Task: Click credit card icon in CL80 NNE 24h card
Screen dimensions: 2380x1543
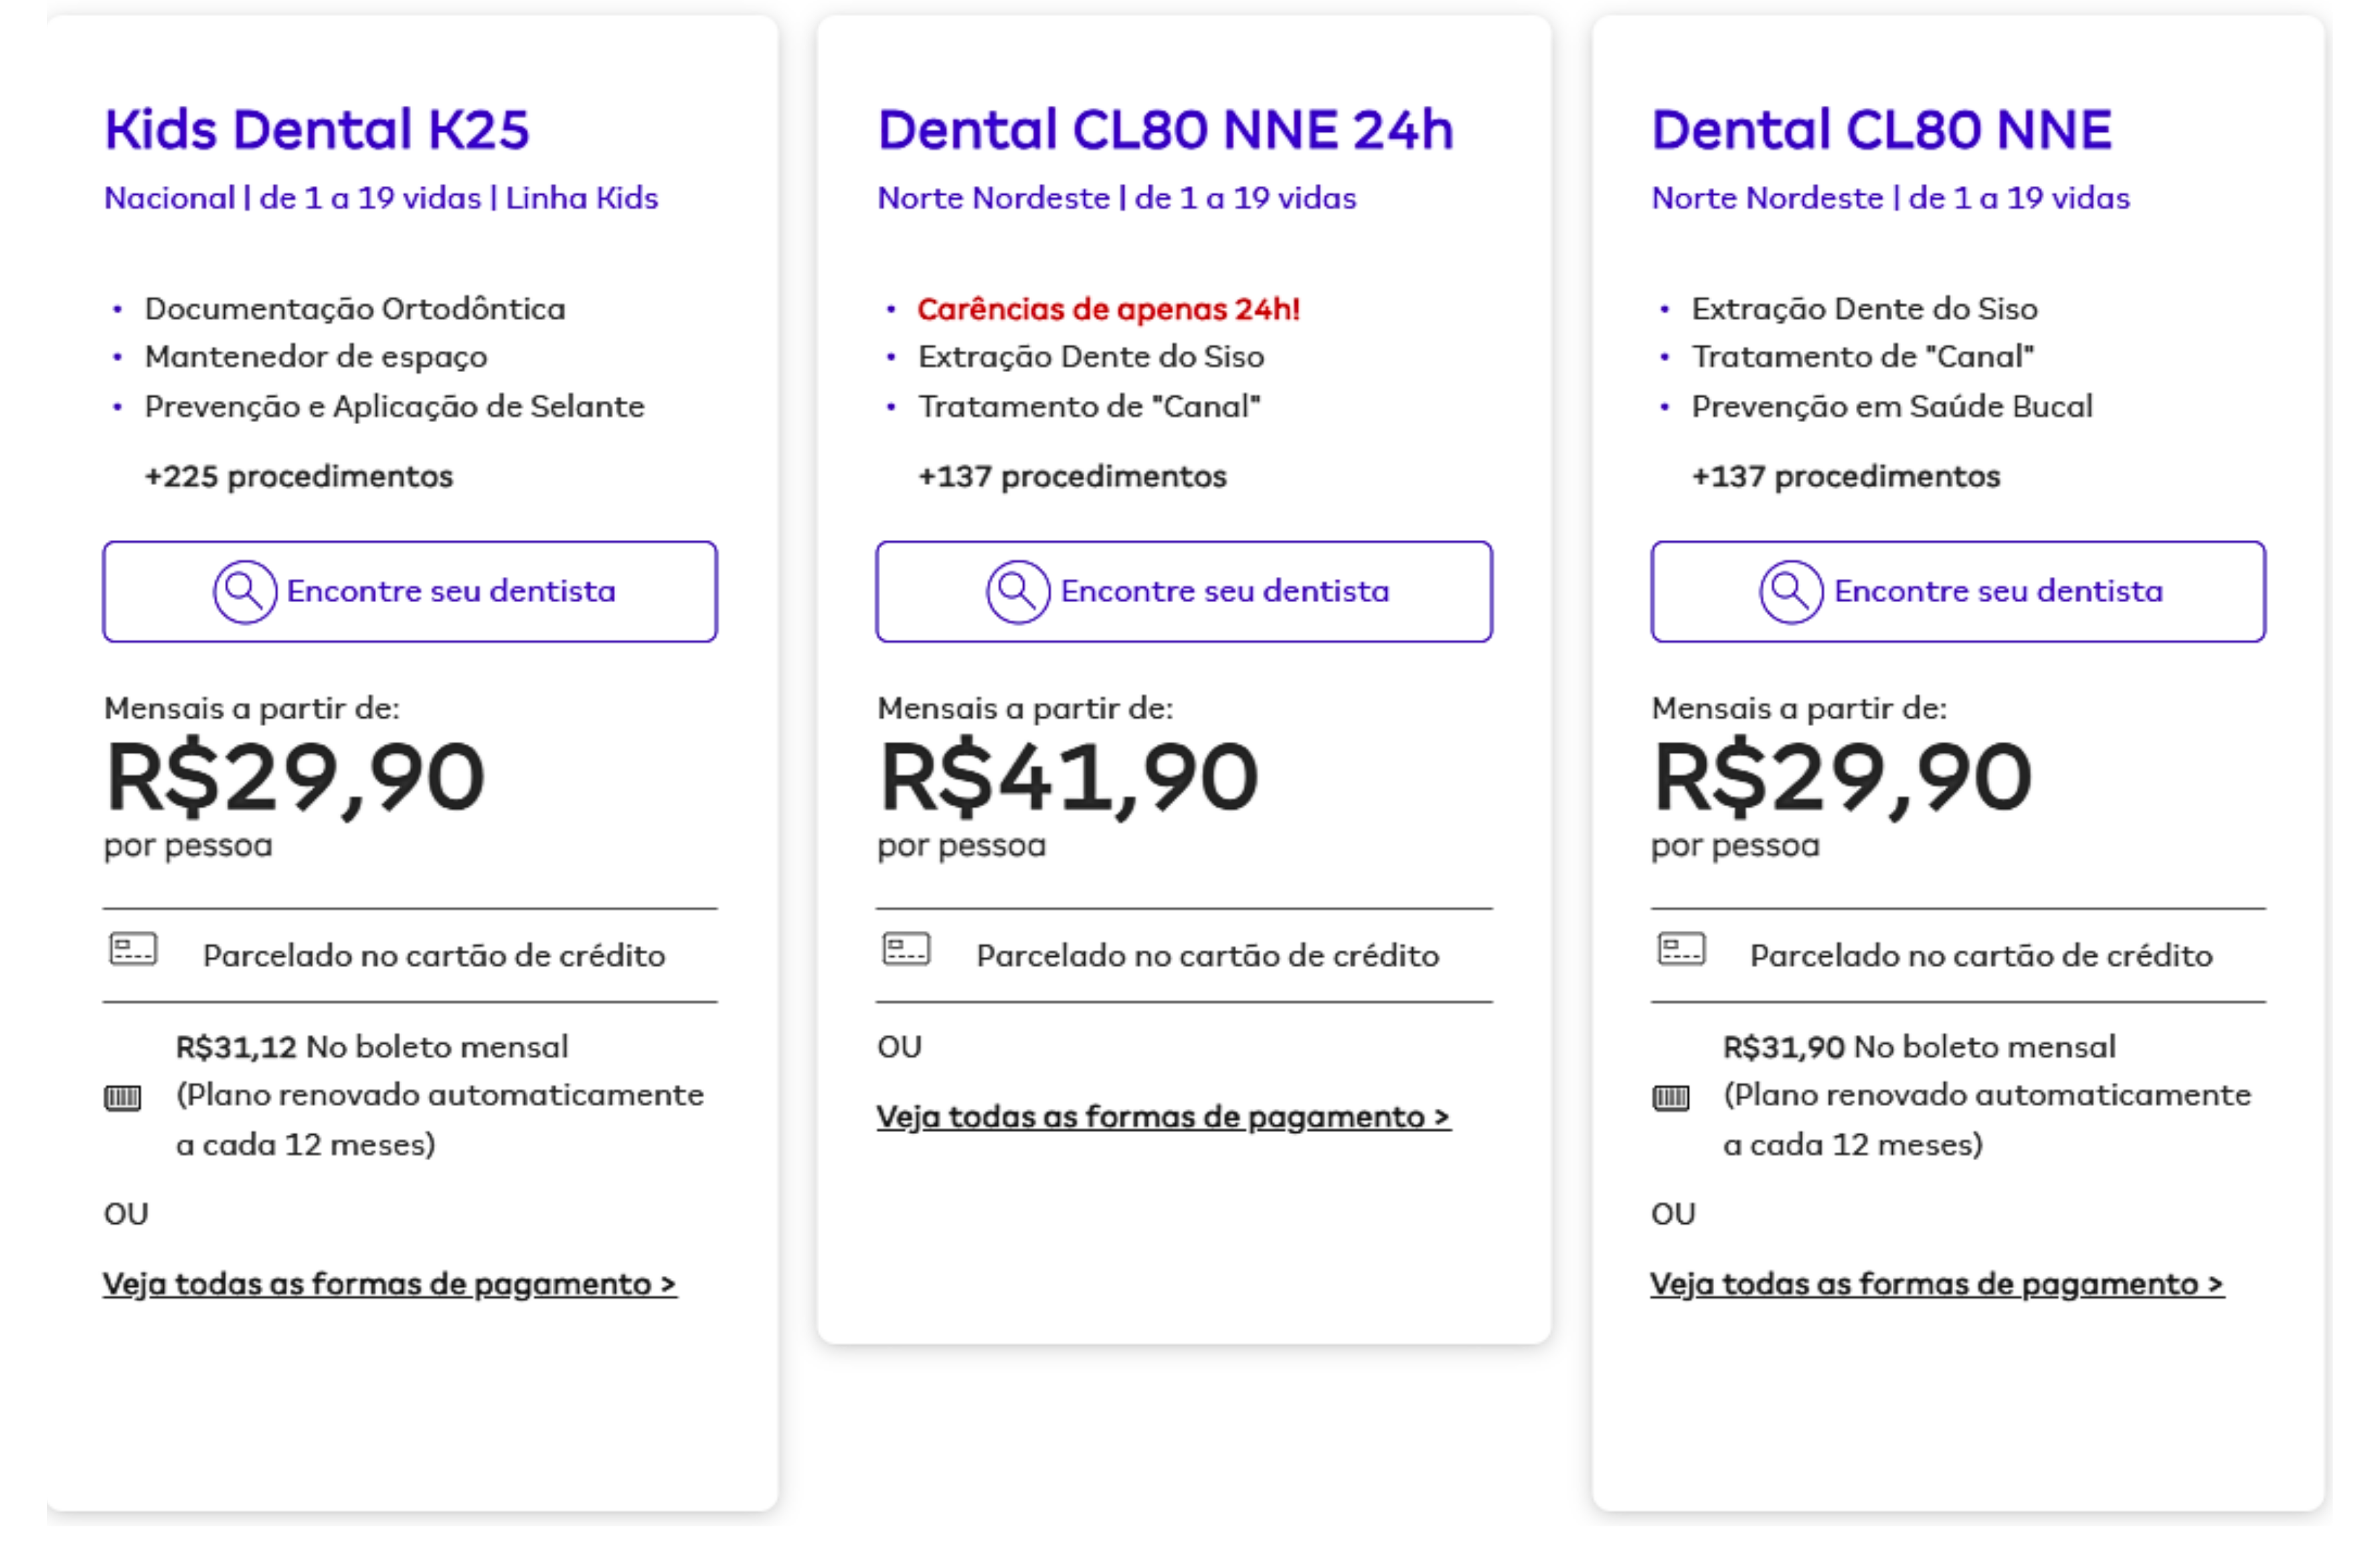Action: [906, 949]
